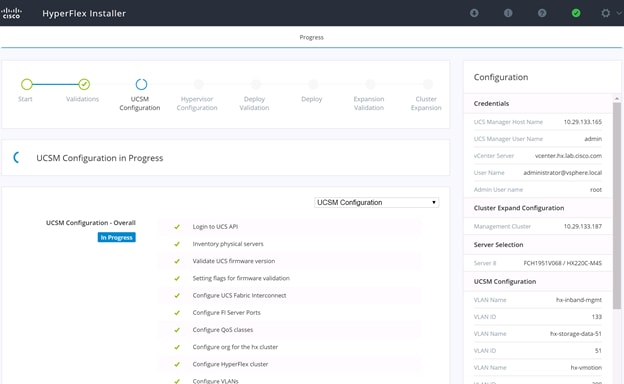Click the checkmark beside Configure QoS classes
The image size is (624, 384).
[177, 330]
